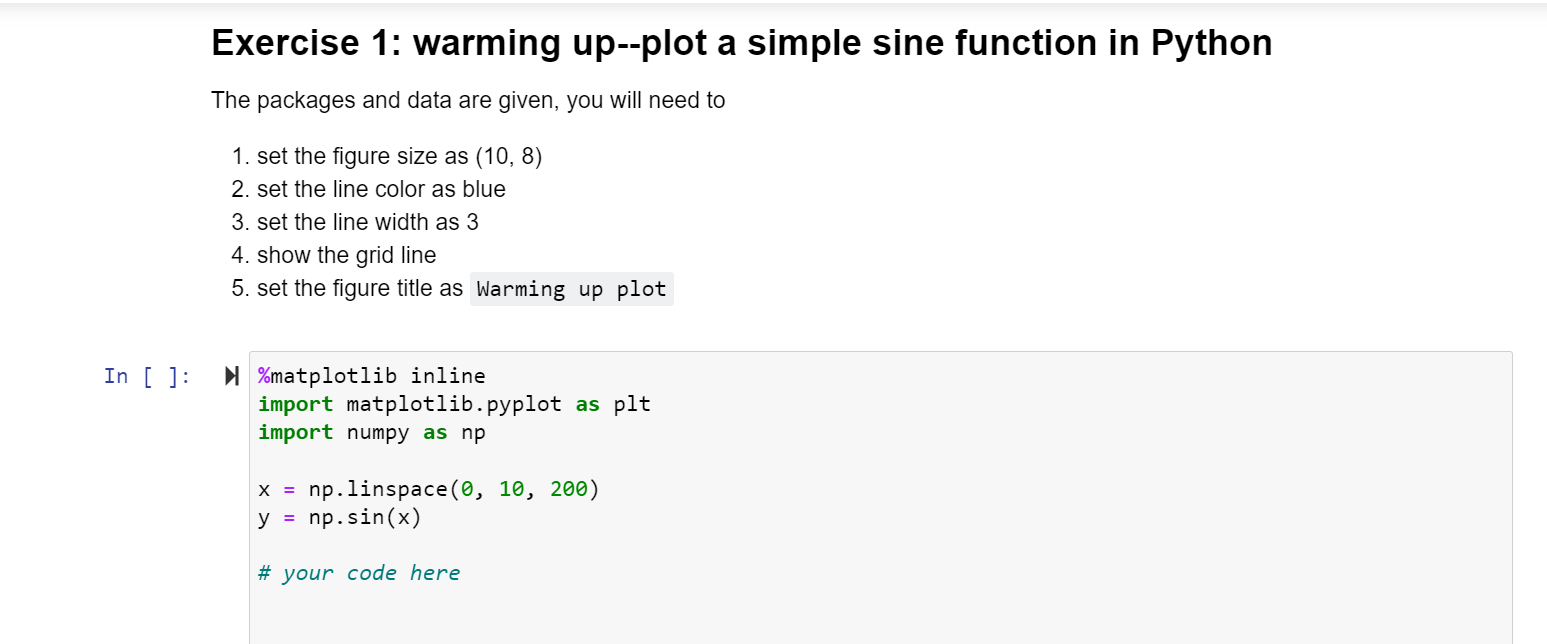Viewport: 1547px width, 644px height.
Task: Place cursor on '# your code here' comment
Action: coord(359,573)
